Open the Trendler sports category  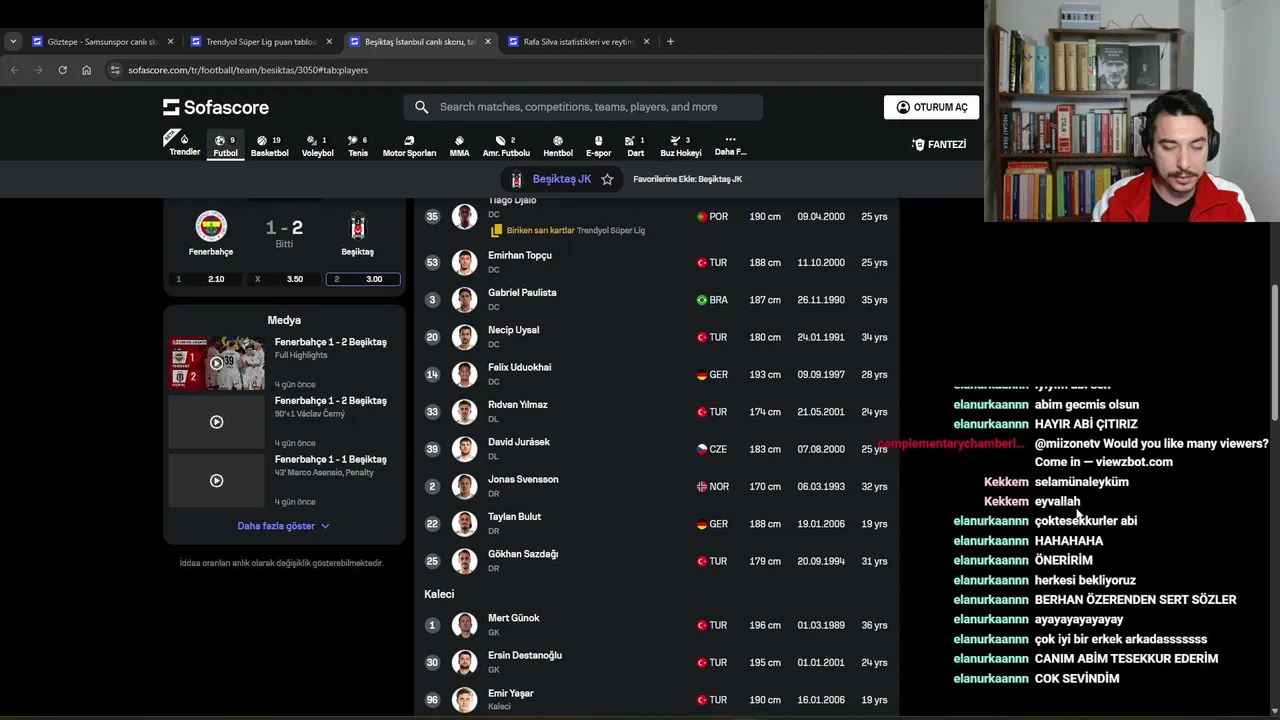point(184,144)
